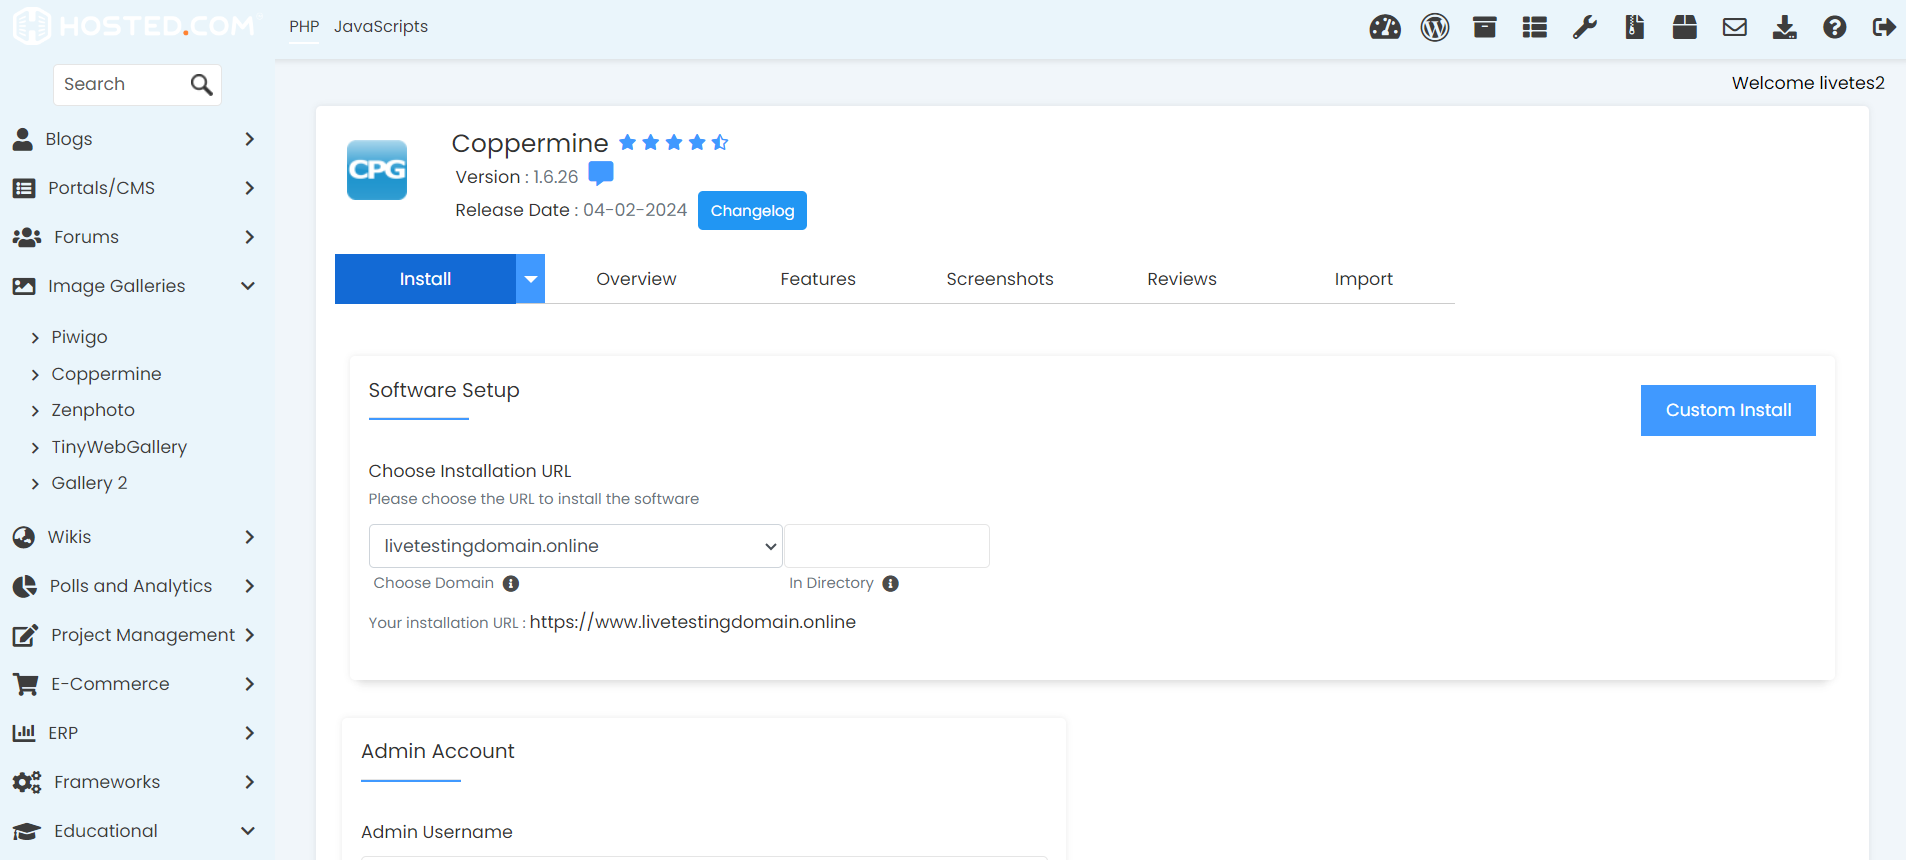Click the wrench settings icon
This screenshot has width=1906, height=860.
click(1585, 27)
